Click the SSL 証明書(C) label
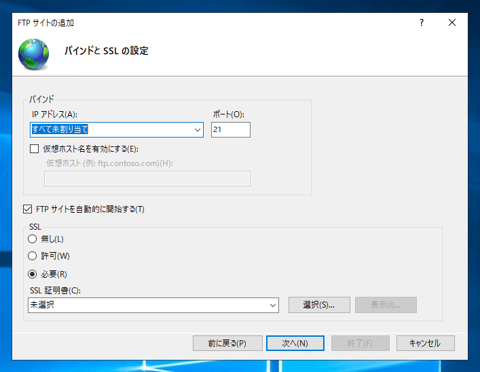Image resolution: width=480 pixels, height=372 pixels. tap(55, 290)
